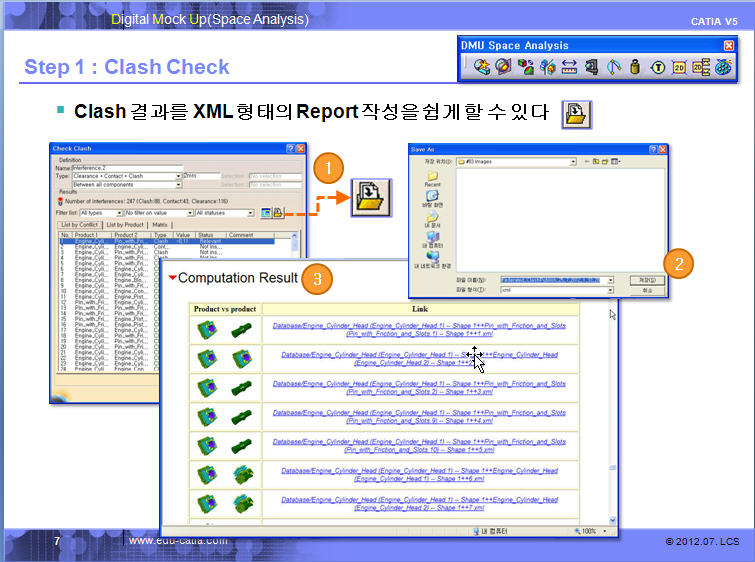Collapse the Computation Result red triangle
The image size is (755, 562).
click(x=173, y=278)
